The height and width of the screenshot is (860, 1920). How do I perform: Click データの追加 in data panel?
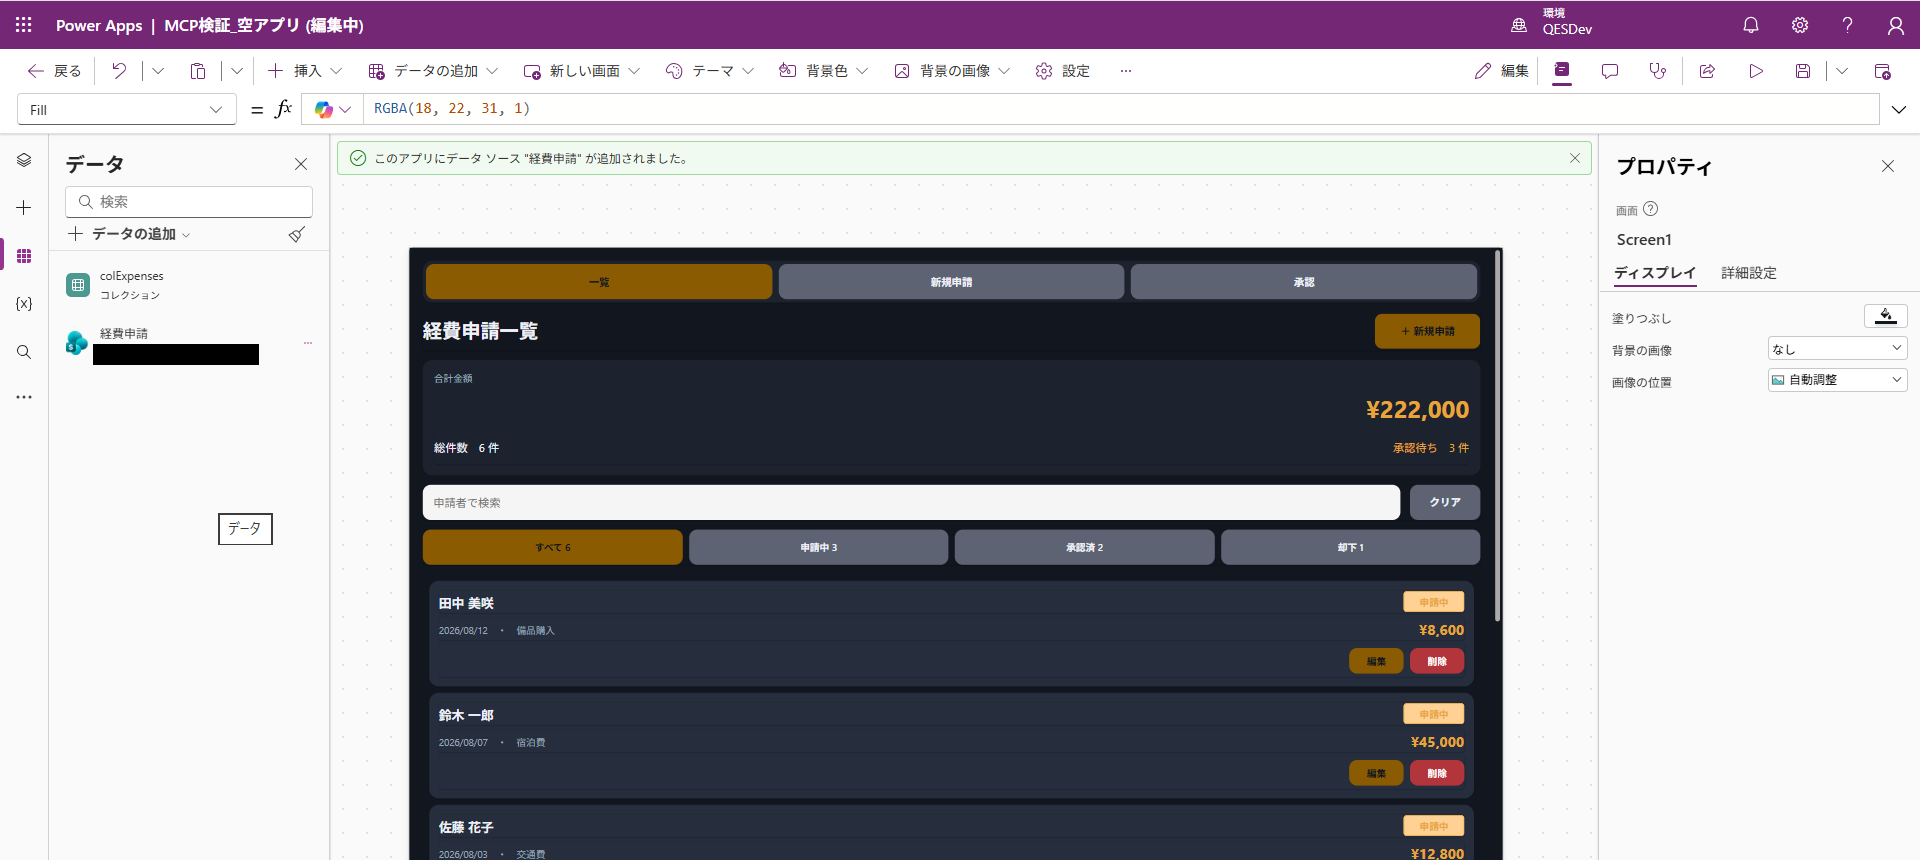(x=129, y=234)
